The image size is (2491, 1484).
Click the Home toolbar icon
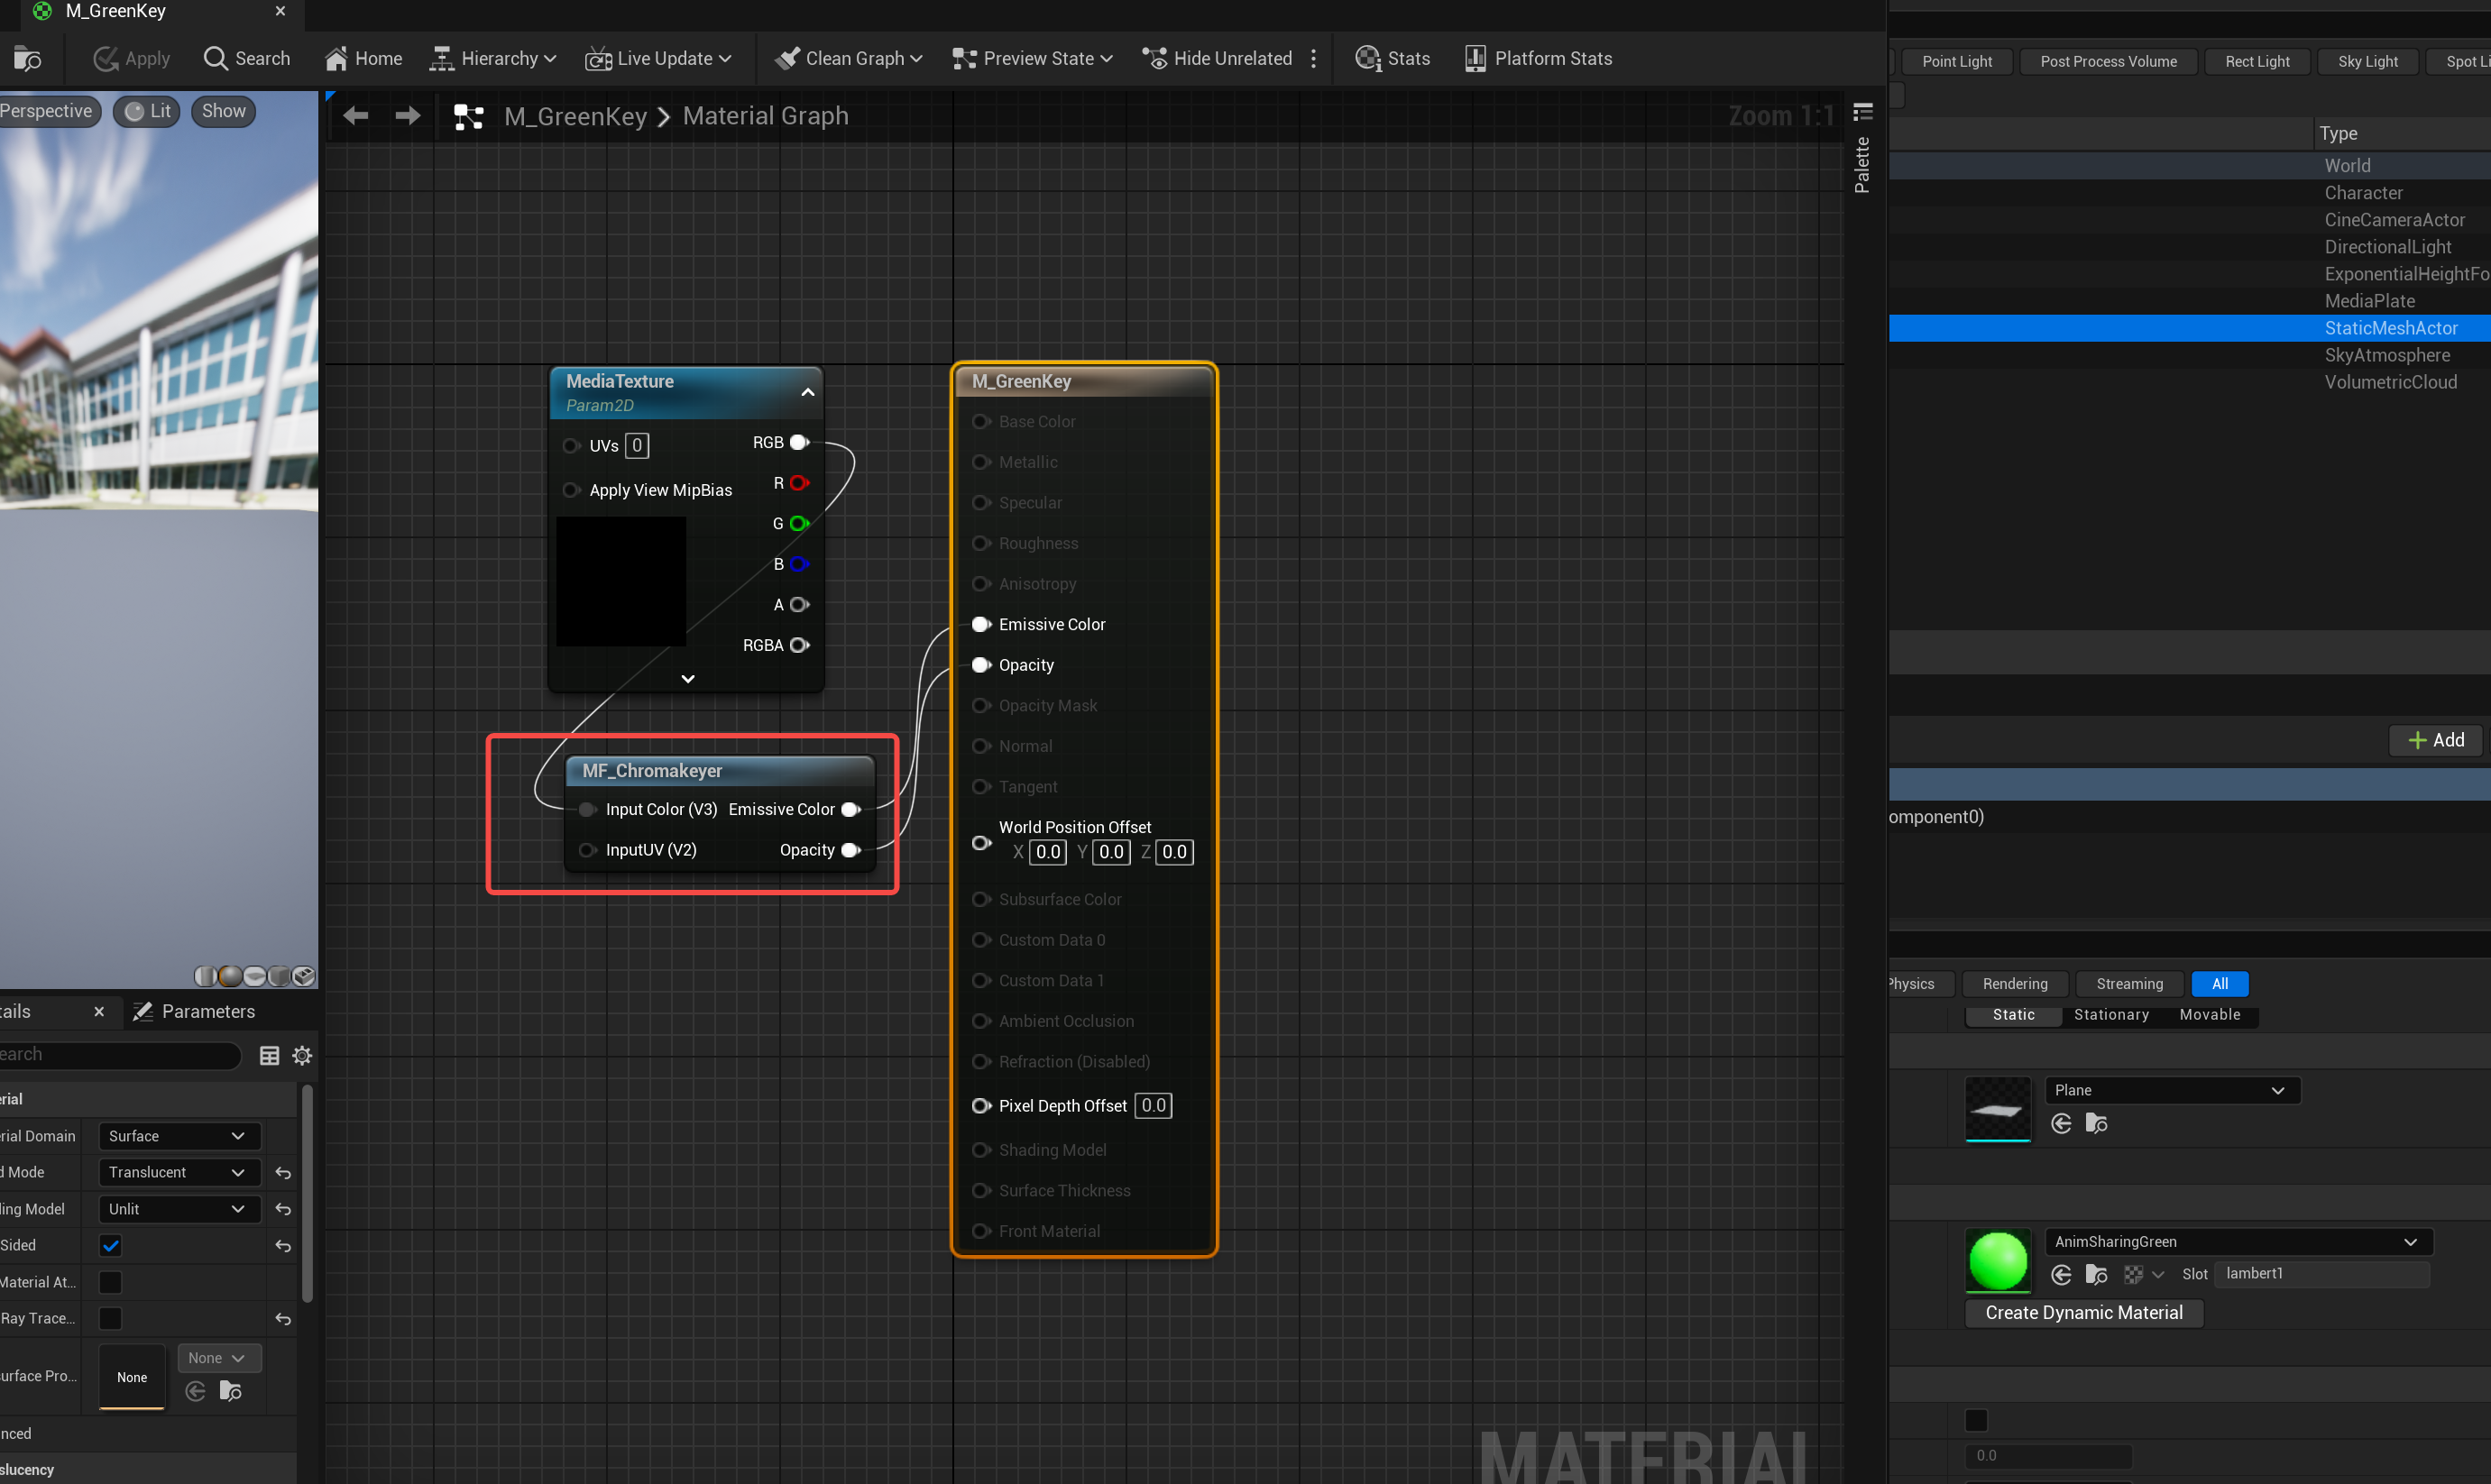[x=337, y=59]
